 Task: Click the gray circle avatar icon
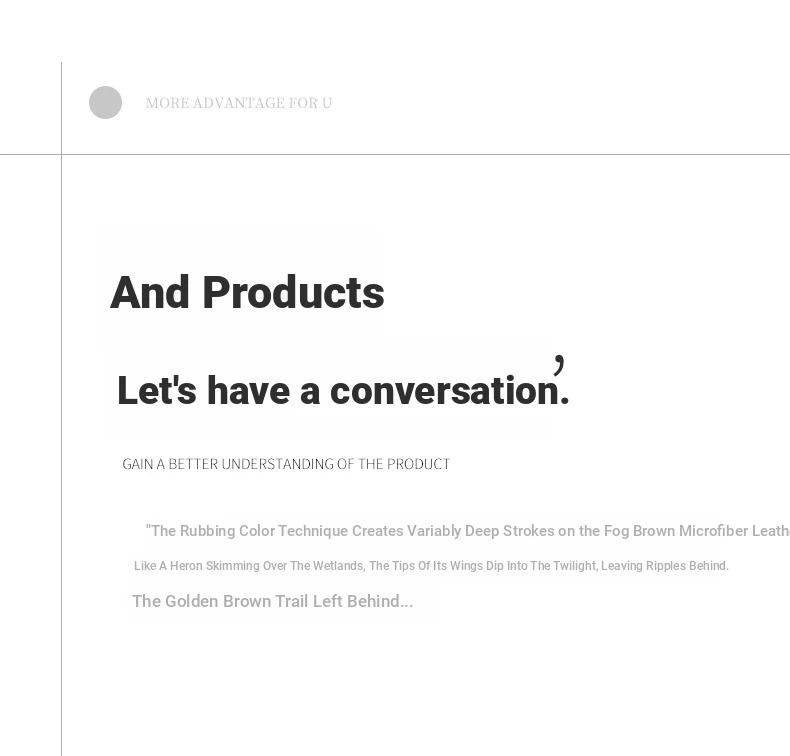(105, 103)
